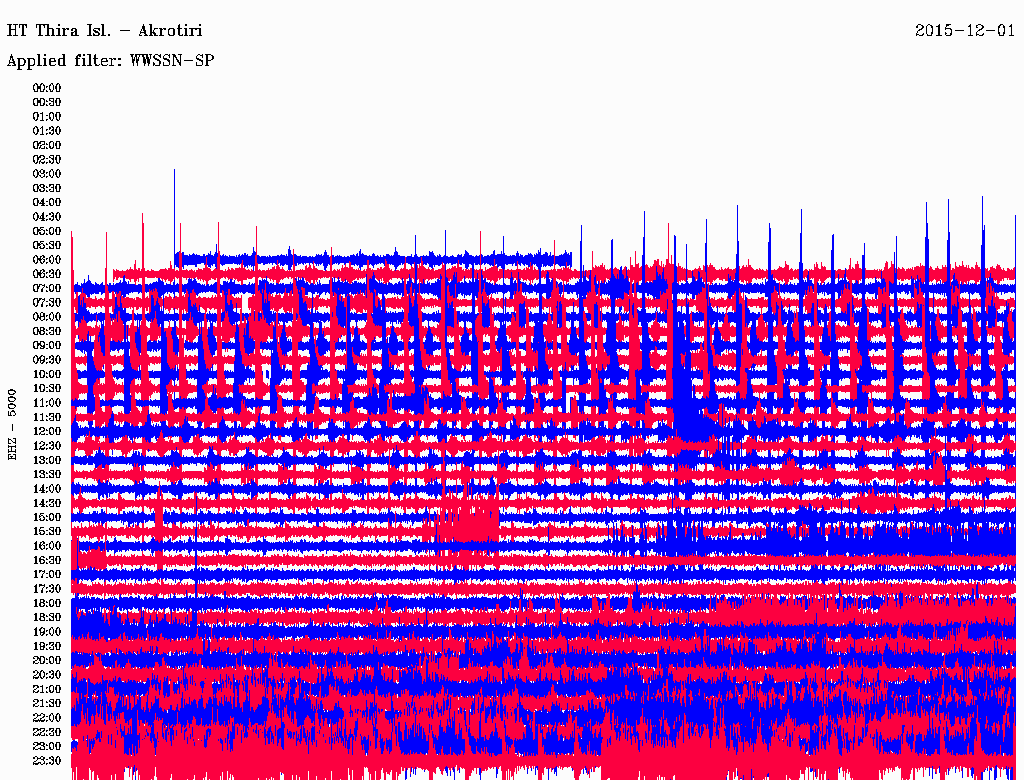The height and width of the screenshot is (780, 1024).
Task: Select the 19:30 time label
Action: pos(47,647)
